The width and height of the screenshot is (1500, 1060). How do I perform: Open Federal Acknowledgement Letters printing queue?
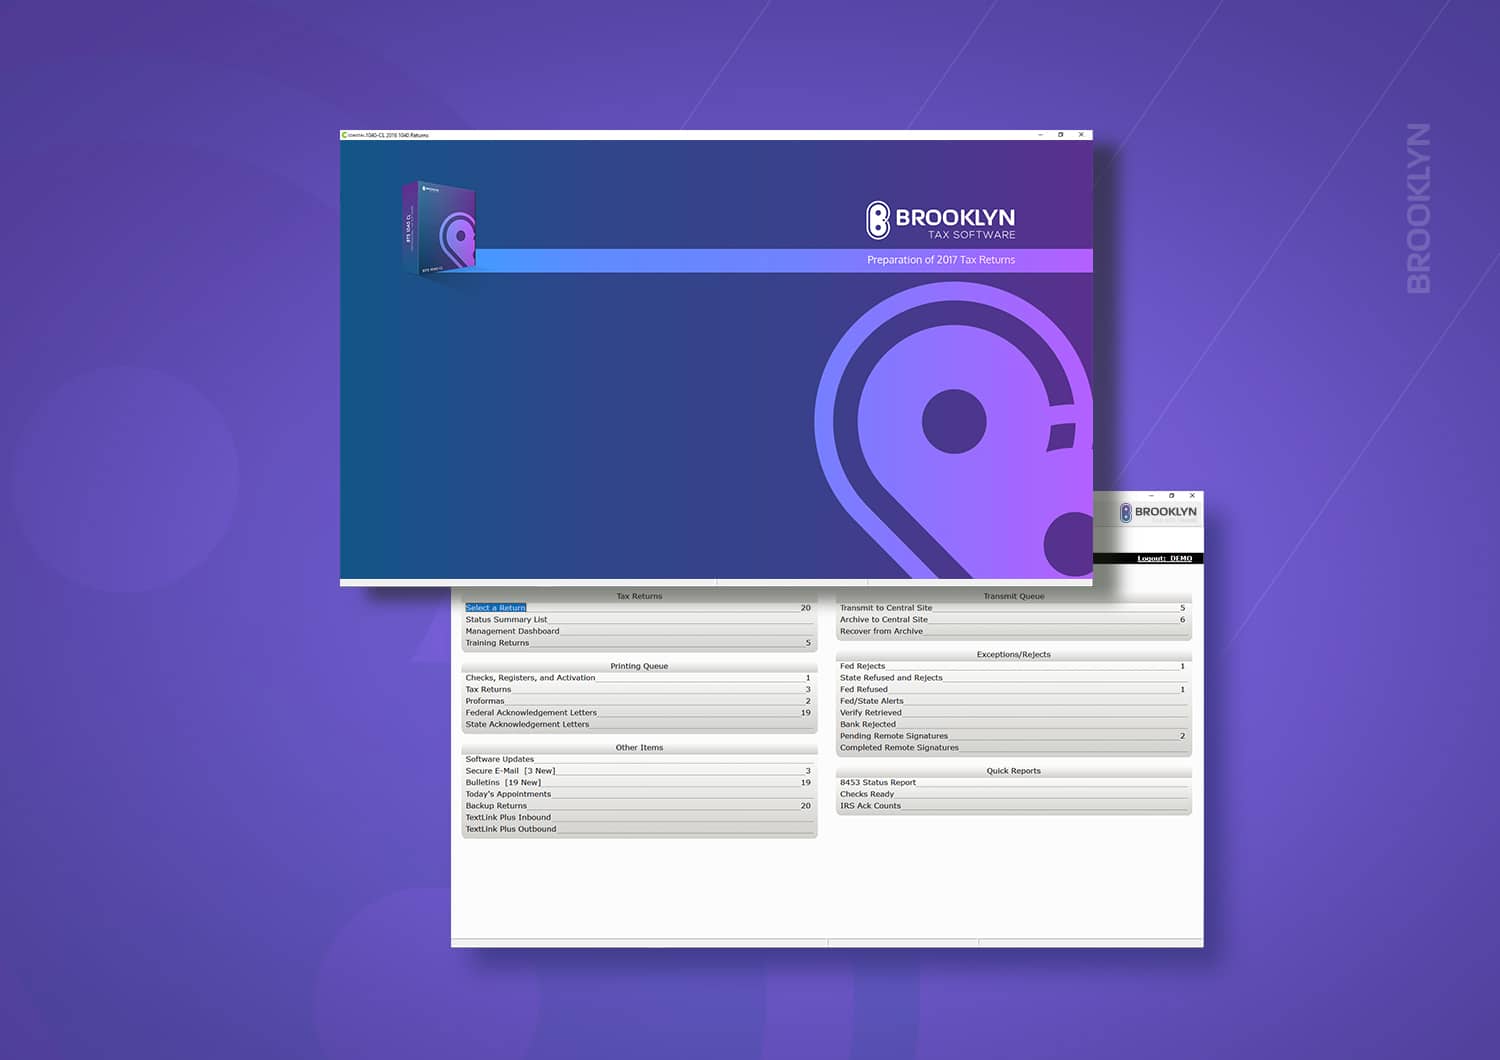531,713
